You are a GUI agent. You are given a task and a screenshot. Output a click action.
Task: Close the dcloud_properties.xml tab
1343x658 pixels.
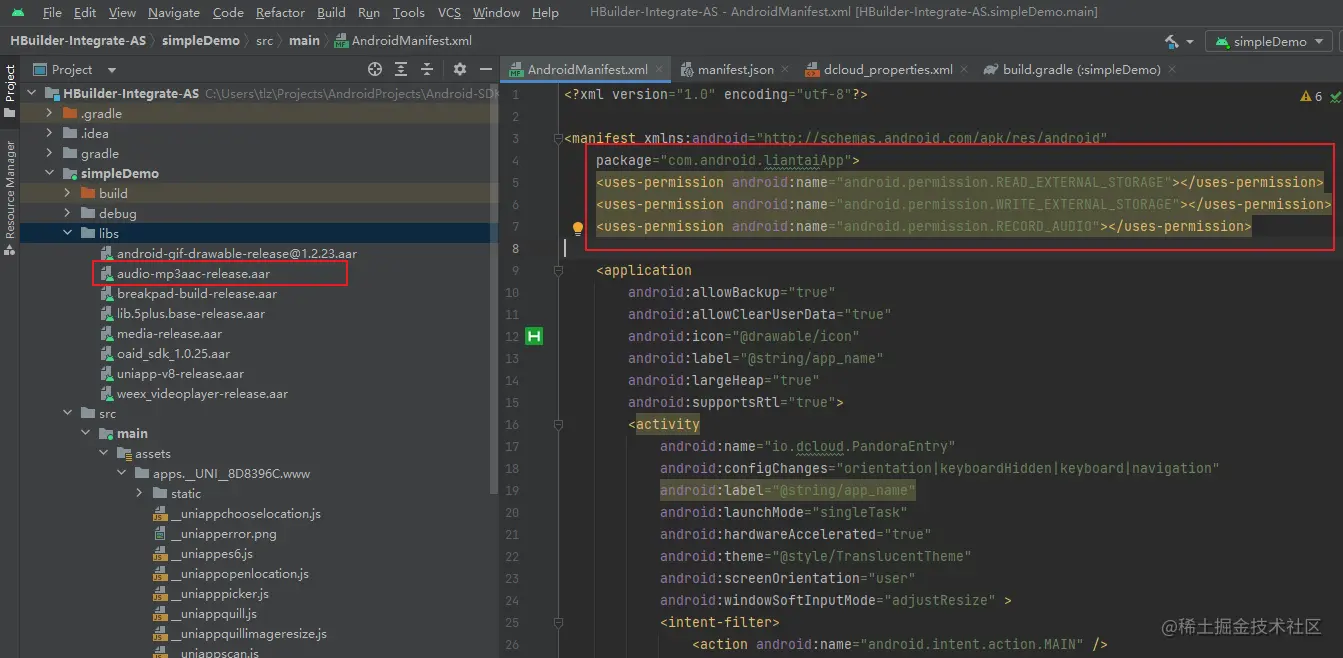pos(964,70)
